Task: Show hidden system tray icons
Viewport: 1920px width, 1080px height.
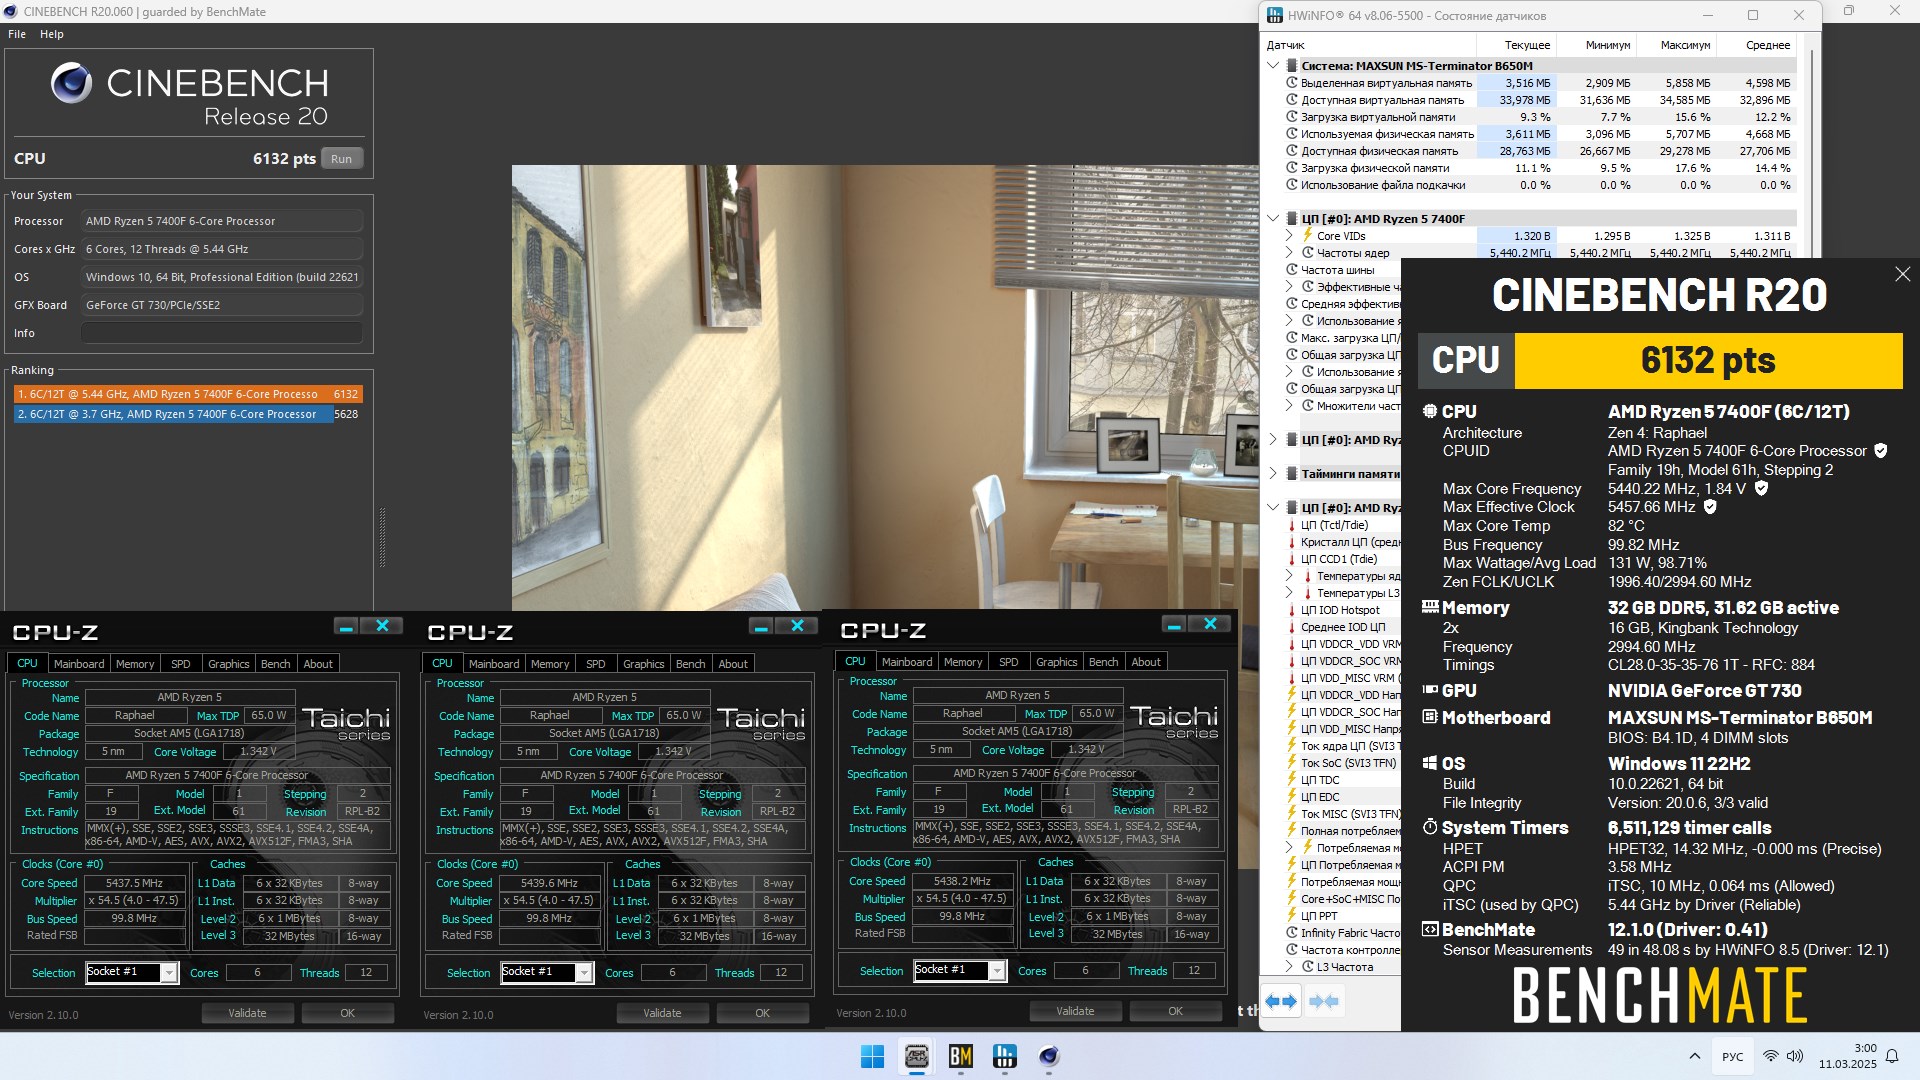Action: 1694,1056
